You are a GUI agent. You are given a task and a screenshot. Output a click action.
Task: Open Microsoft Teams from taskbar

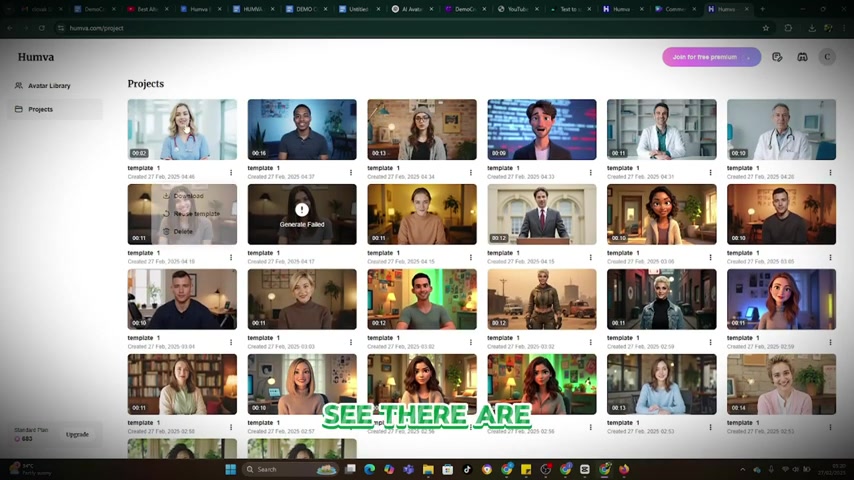pos(408,469)
